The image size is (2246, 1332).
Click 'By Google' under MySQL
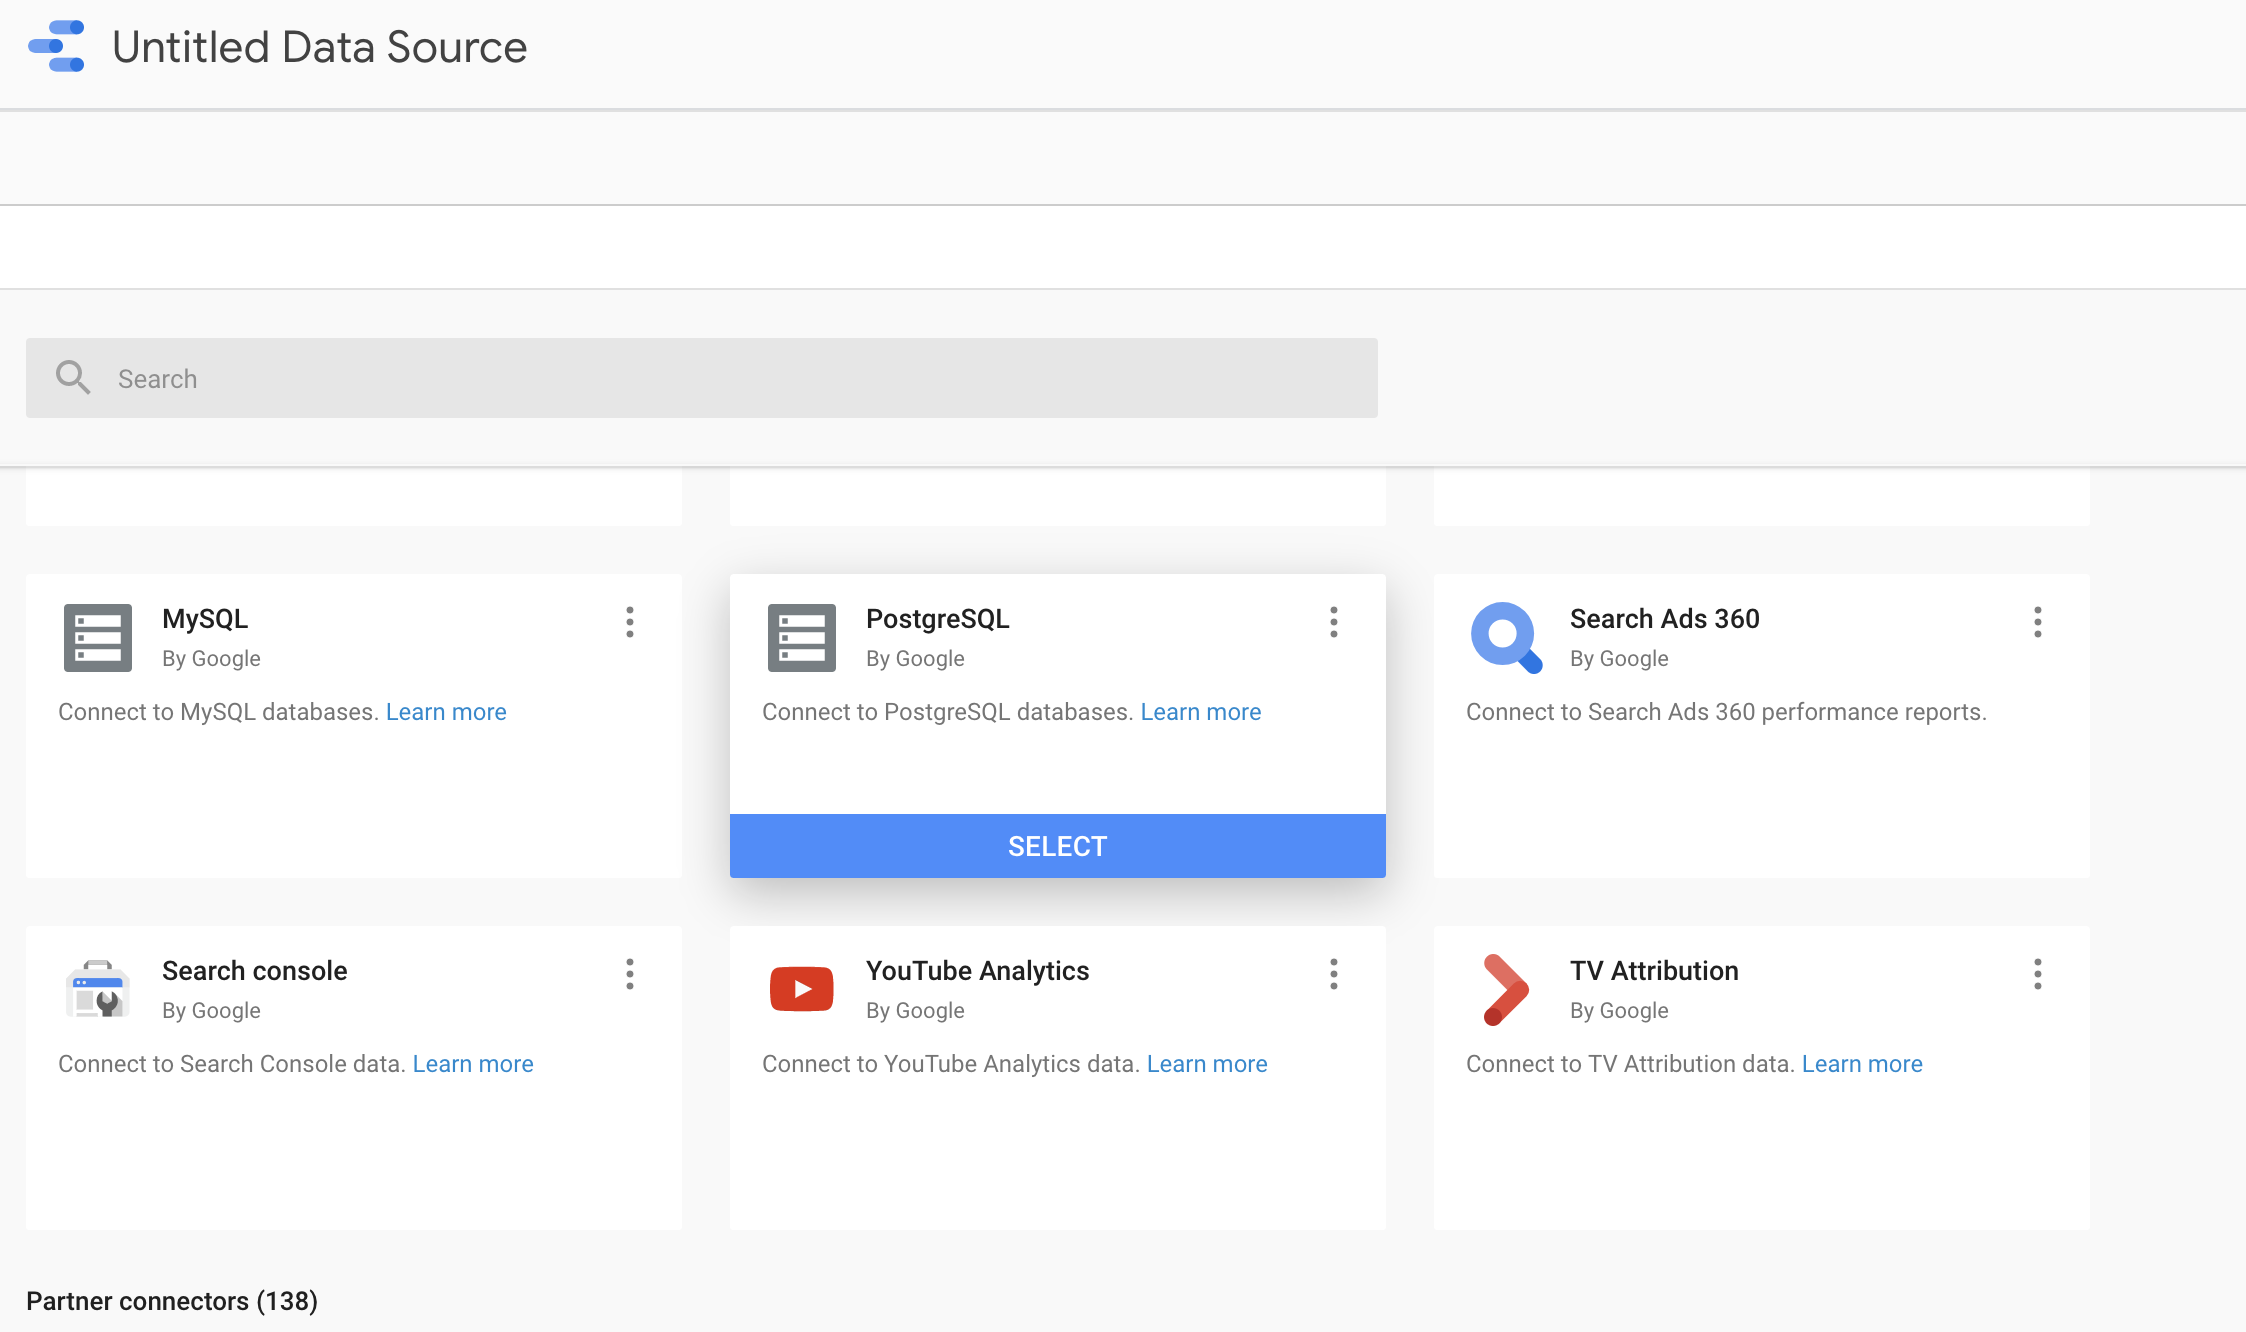pyautogui.click(x=211, y=659)
